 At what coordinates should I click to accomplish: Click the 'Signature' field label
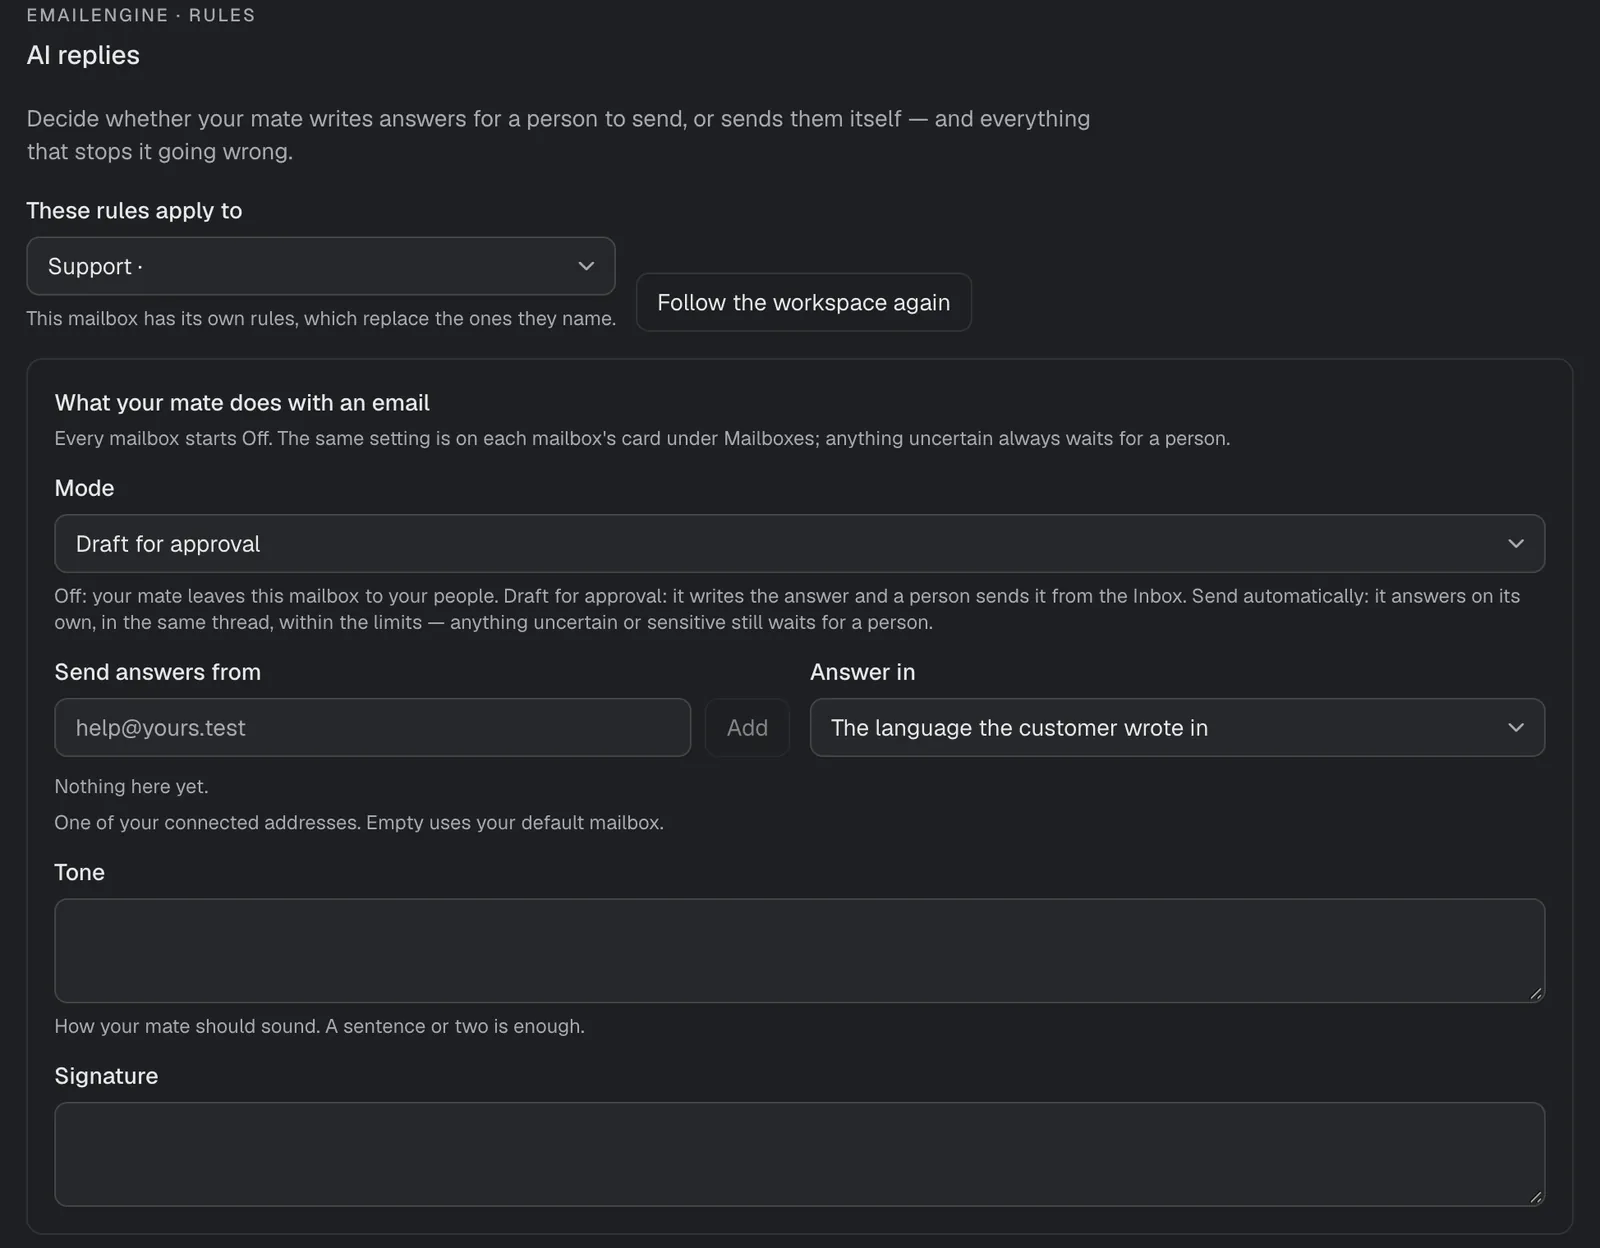pos(106,1076)
